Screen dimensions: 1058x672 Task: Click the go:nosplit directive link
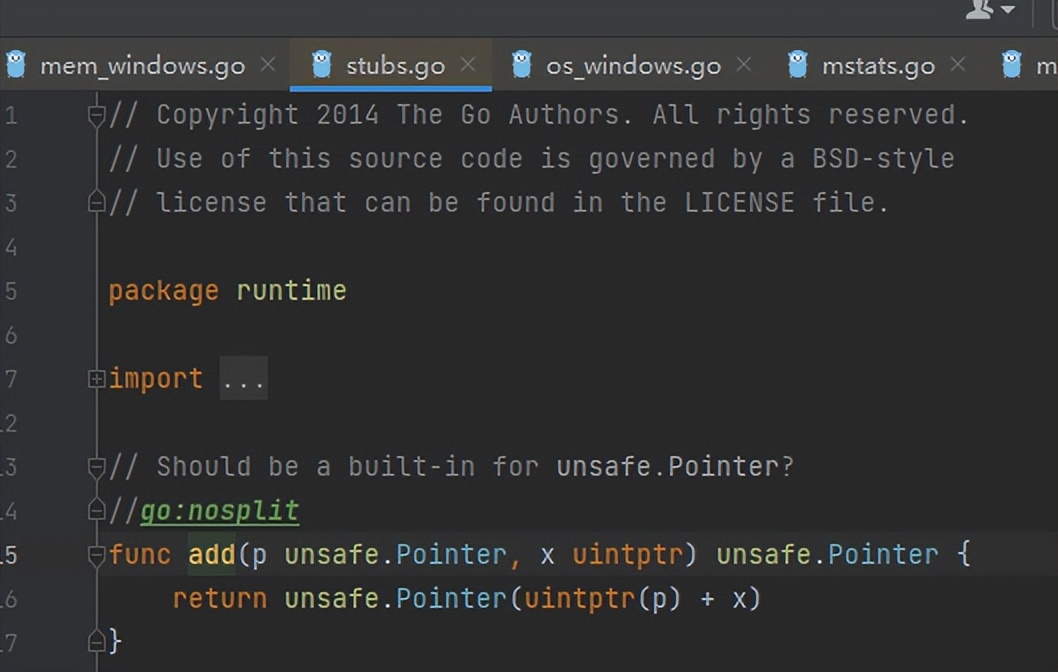click(219, 511)
